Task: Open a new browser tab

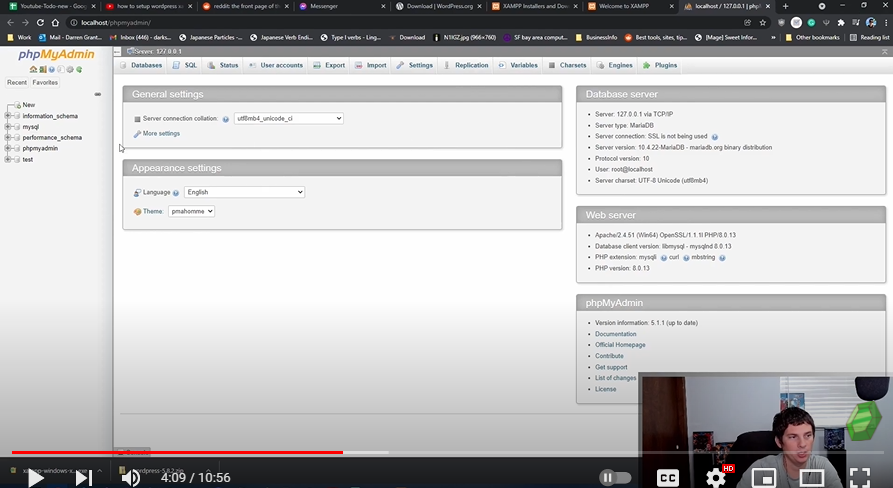Action: pos(785,6)
